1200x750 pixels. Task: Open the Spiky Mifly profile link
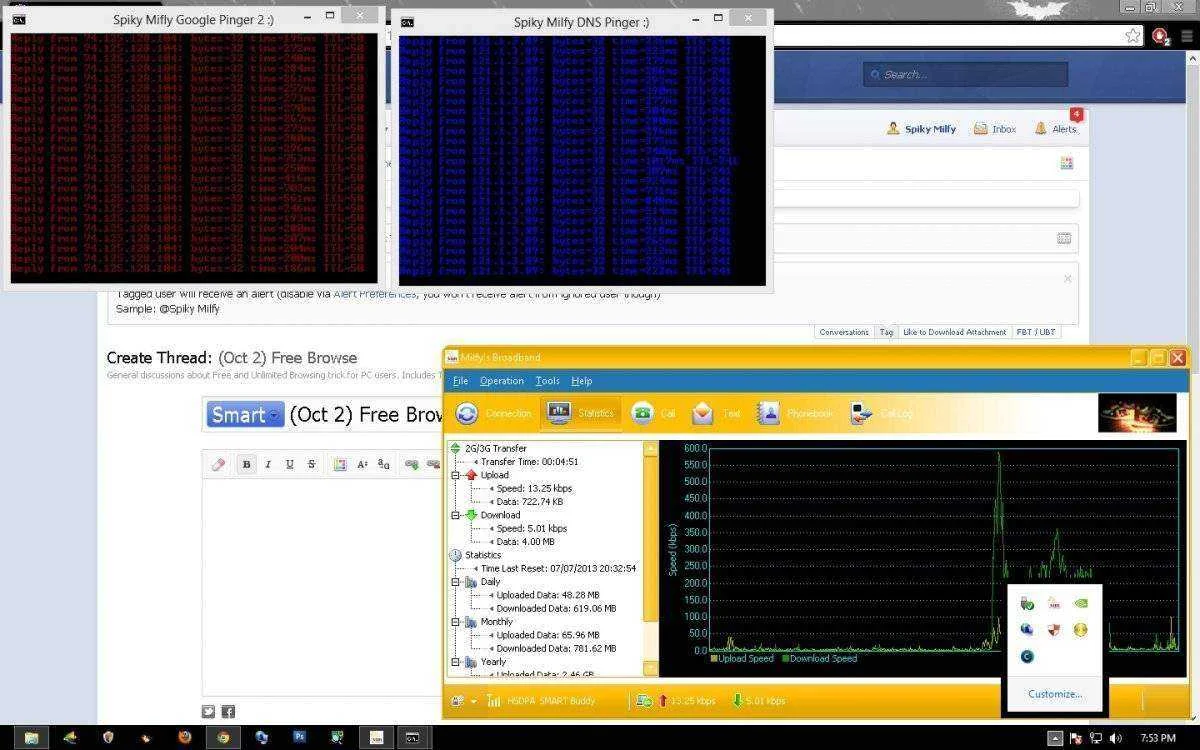click(922, 129)
